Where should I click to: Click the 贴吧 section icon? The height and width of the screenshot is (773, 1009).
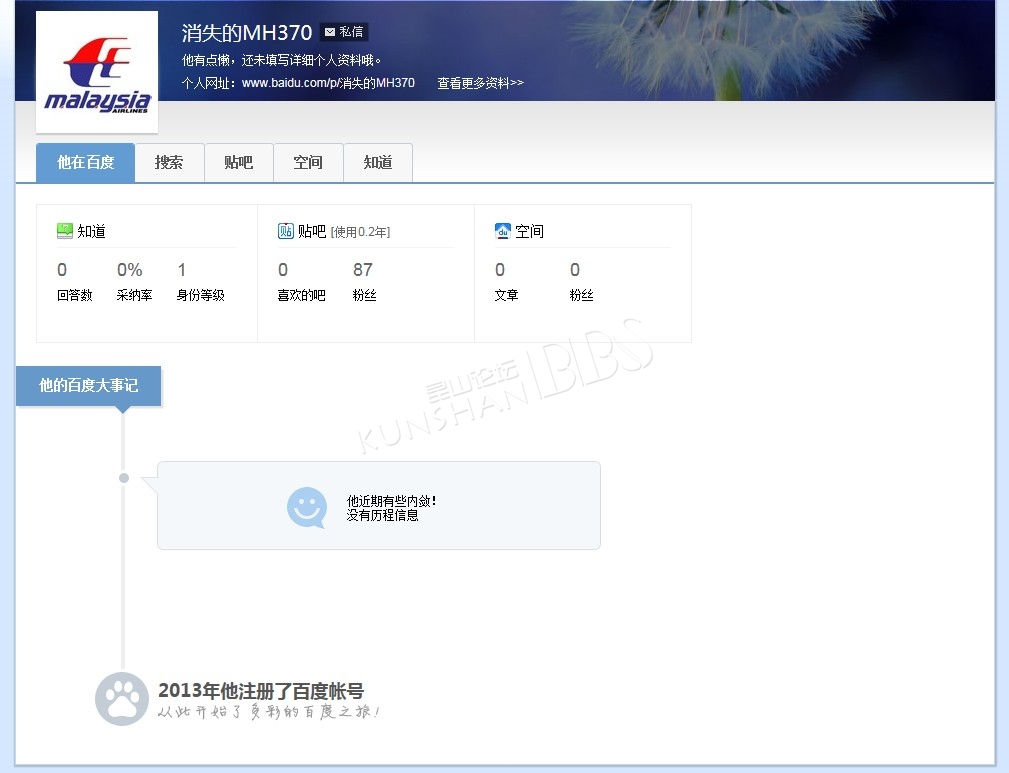(286, 230)
